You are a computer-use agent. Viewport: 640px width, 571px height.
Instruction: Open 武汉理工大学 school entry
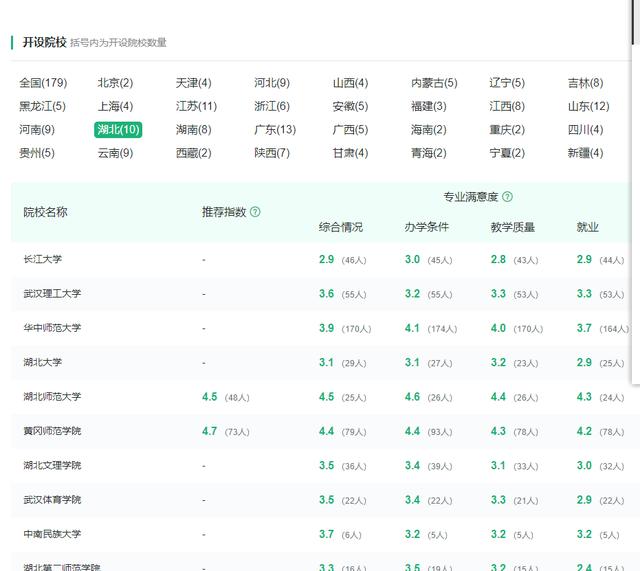point(52,293)
